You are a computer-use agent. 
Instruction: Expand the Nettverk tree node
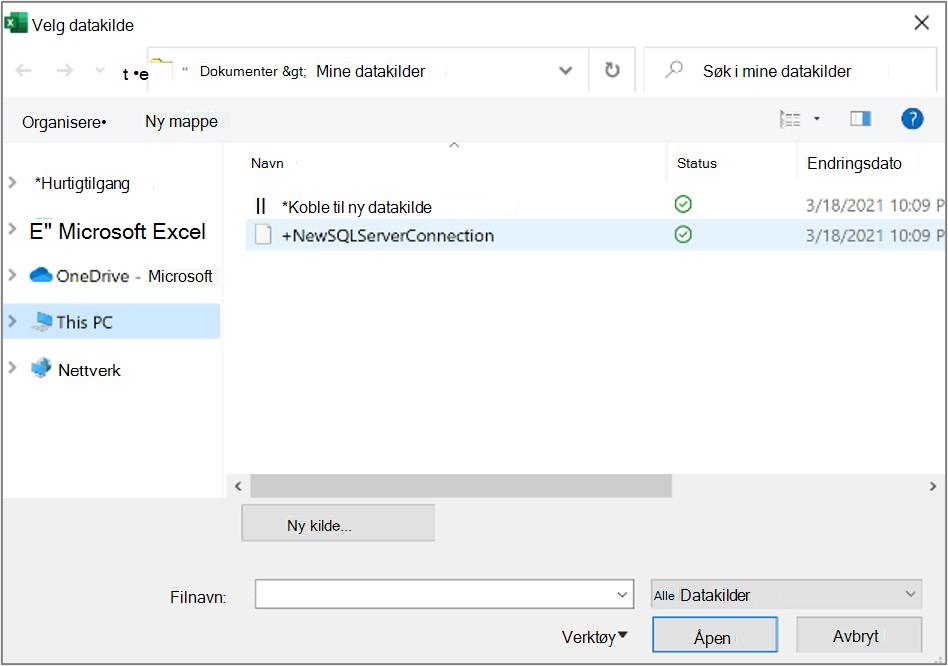point(12,367)
